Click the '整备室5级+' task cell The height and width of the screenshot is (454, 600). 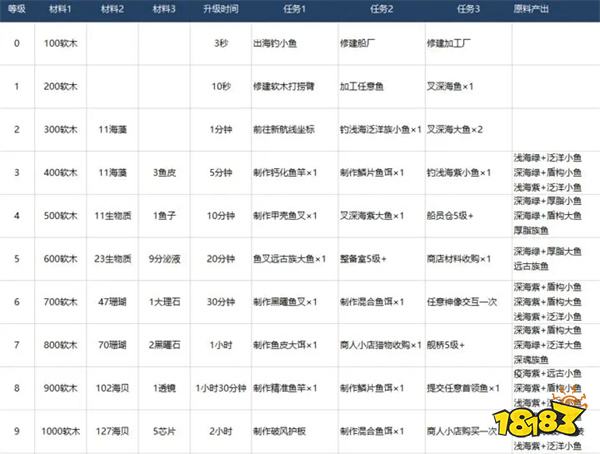[363, 259]
